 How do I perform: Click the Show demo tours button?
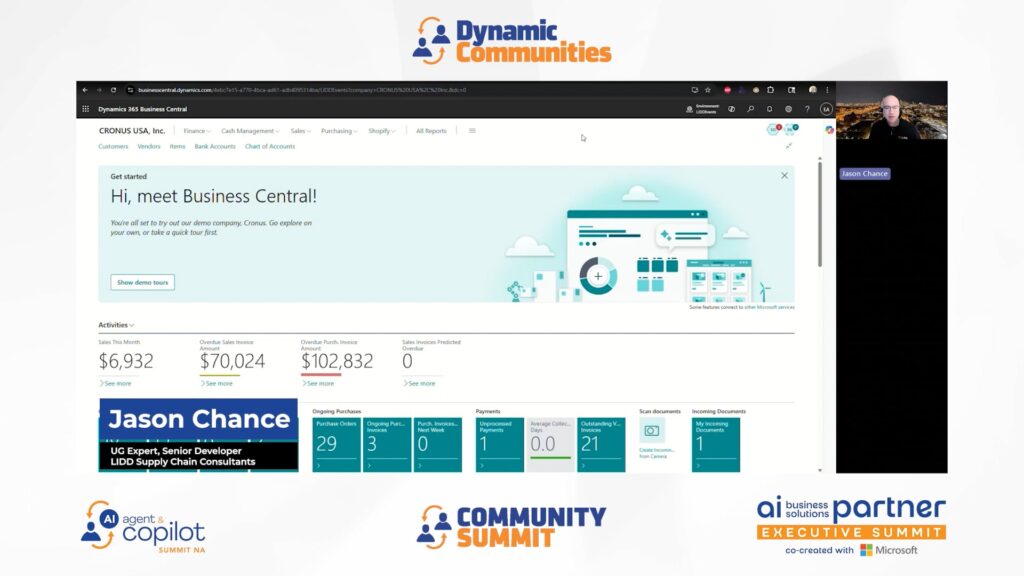(143, 282)
